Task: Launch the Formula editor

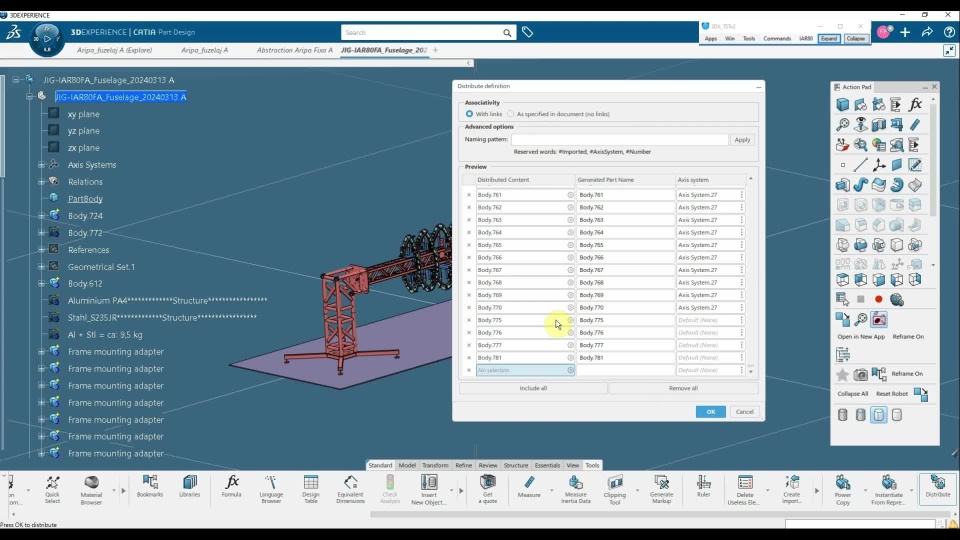Action: [x=232, y=487]
